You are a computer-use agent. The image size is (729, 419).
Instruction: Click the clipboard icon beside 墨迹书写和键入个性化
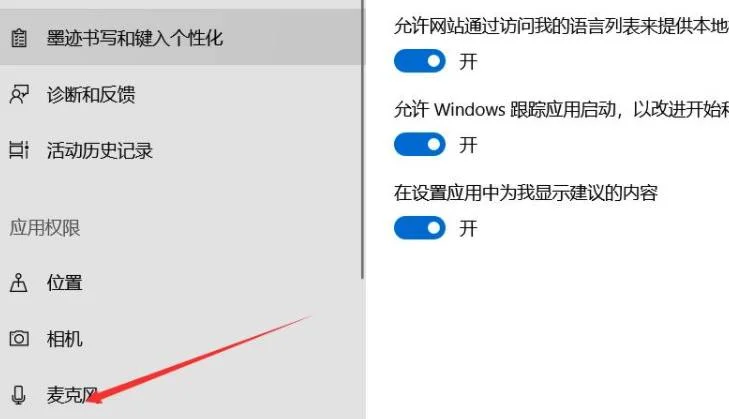19,38
